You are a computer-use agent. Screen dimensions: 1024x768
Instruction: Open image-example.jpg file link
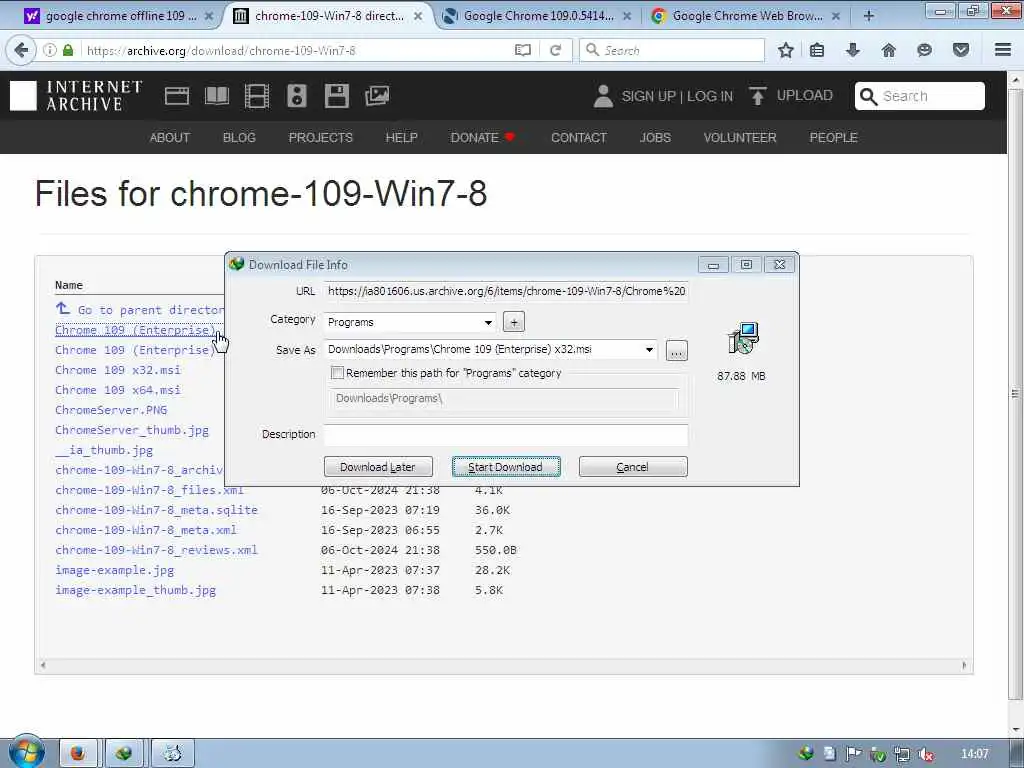click(115, 570)
